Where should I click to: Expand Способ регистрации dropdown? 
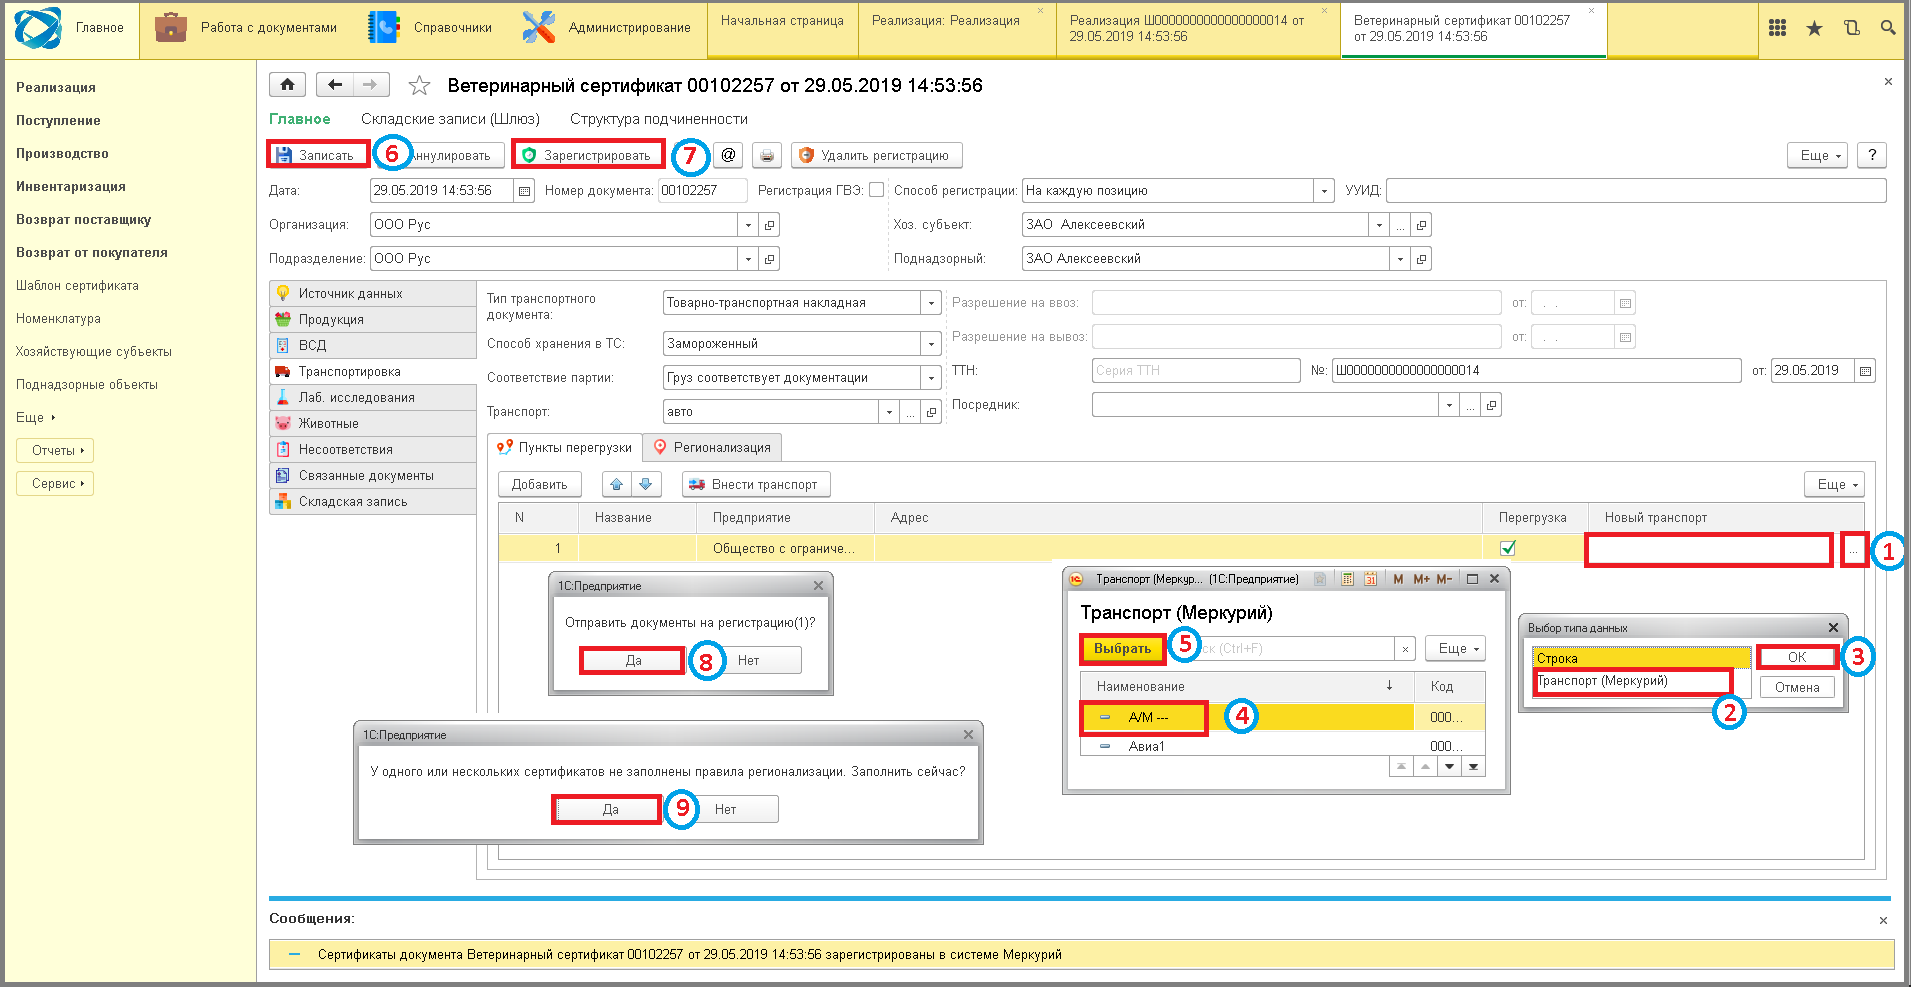[1324, 191]
